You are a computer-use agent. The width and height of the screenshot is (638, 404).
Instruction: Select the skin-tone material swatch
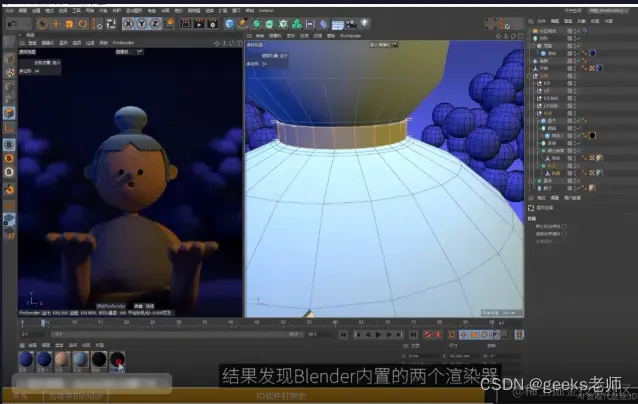62,361
